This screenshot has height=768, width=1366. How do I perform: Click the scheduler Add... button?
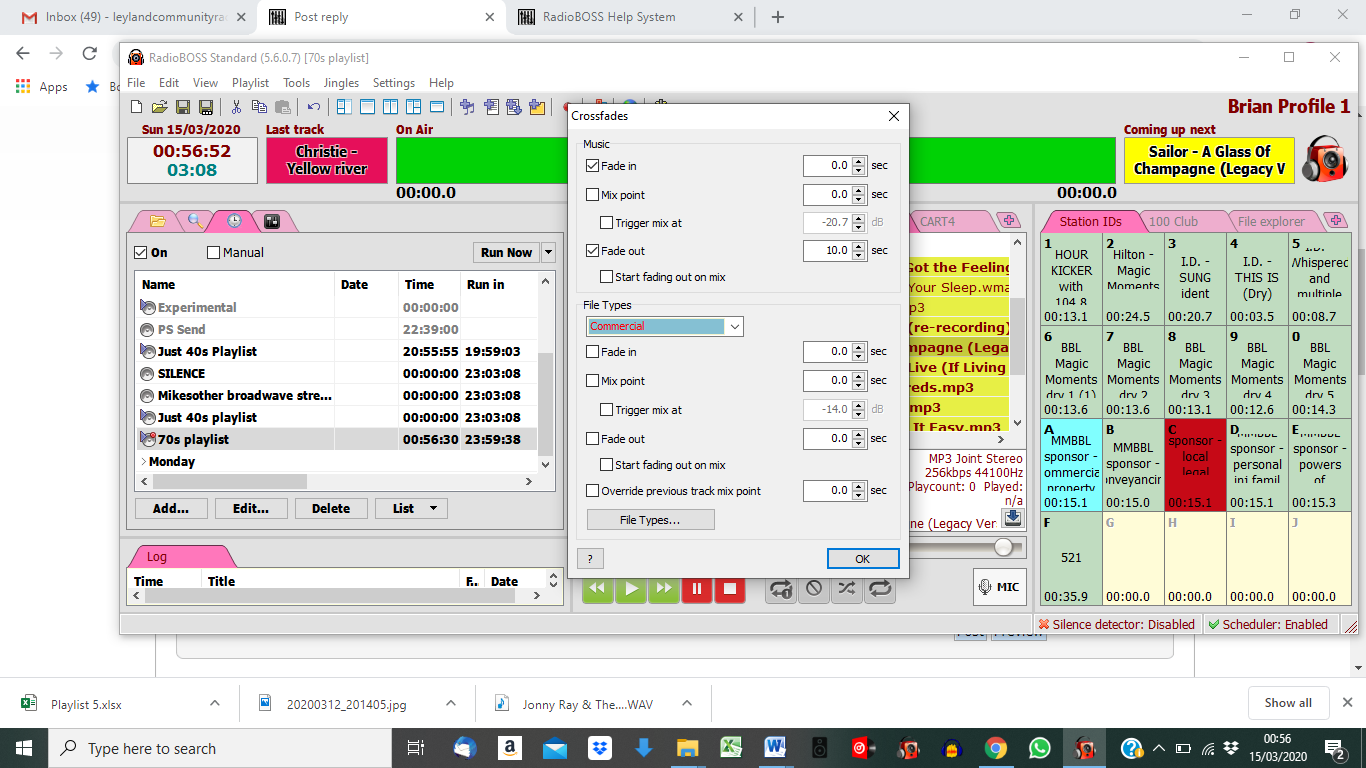point(171,508)
